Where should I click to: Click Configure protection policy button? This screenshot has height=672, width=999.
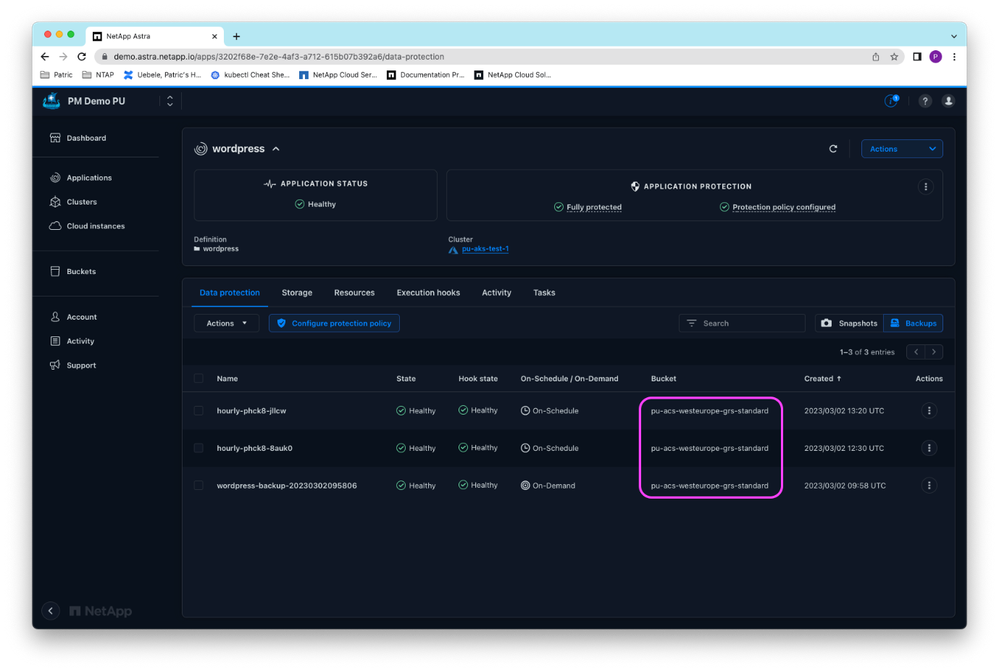pos(334,323)
